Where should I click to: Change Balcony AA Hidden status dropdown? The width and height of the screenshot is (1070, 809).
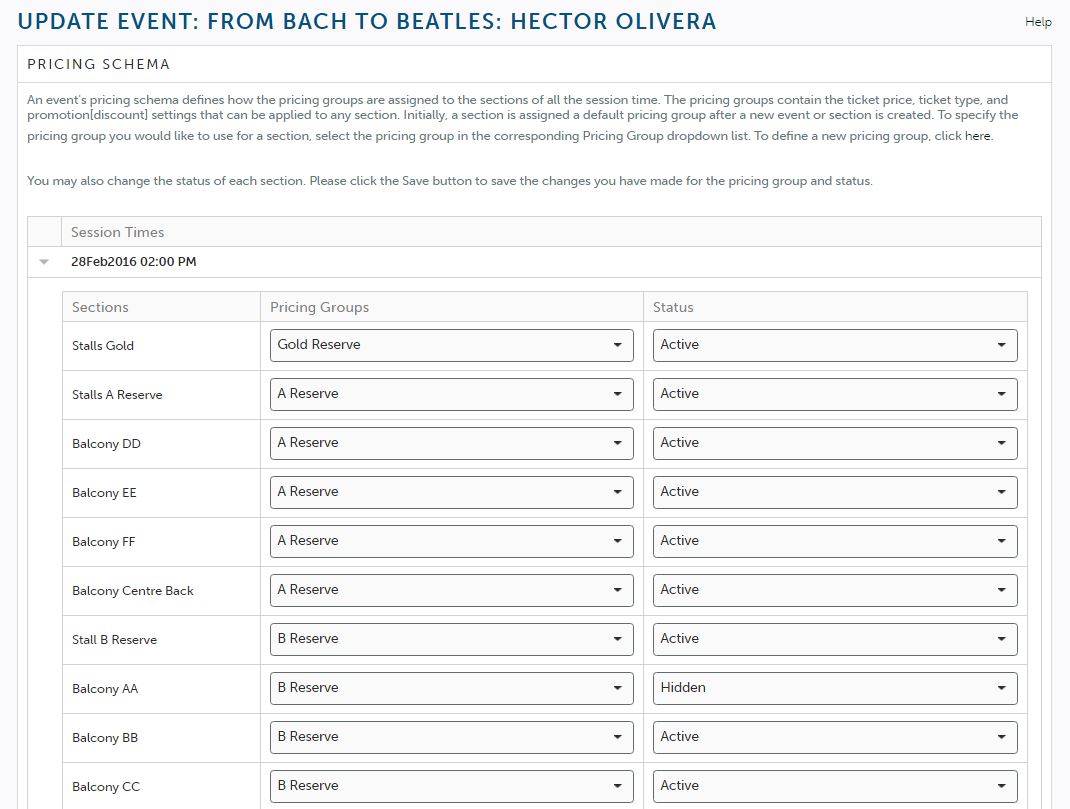[x=835, y=689]
